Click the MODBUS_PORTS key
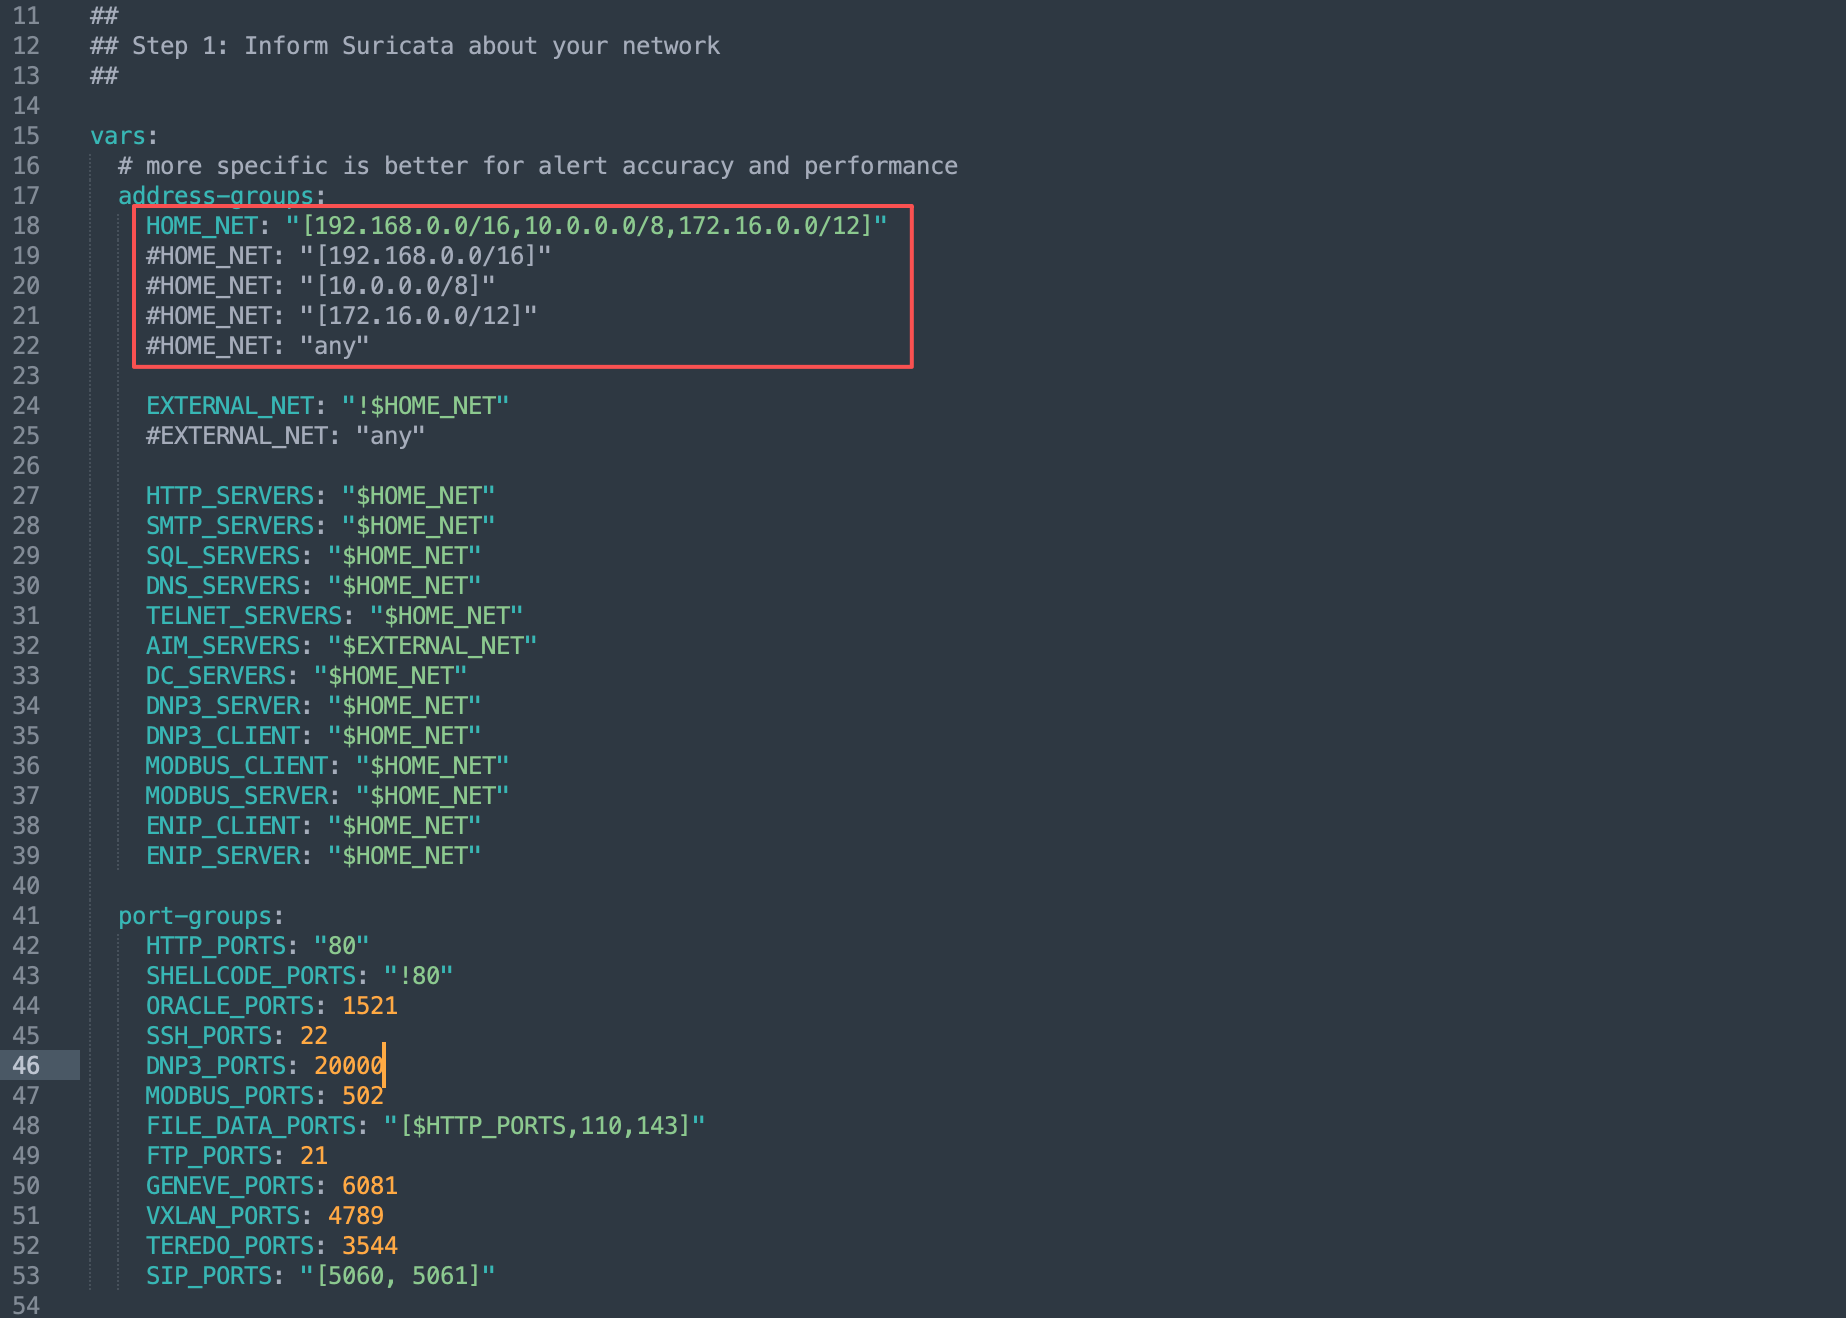 229,1096
